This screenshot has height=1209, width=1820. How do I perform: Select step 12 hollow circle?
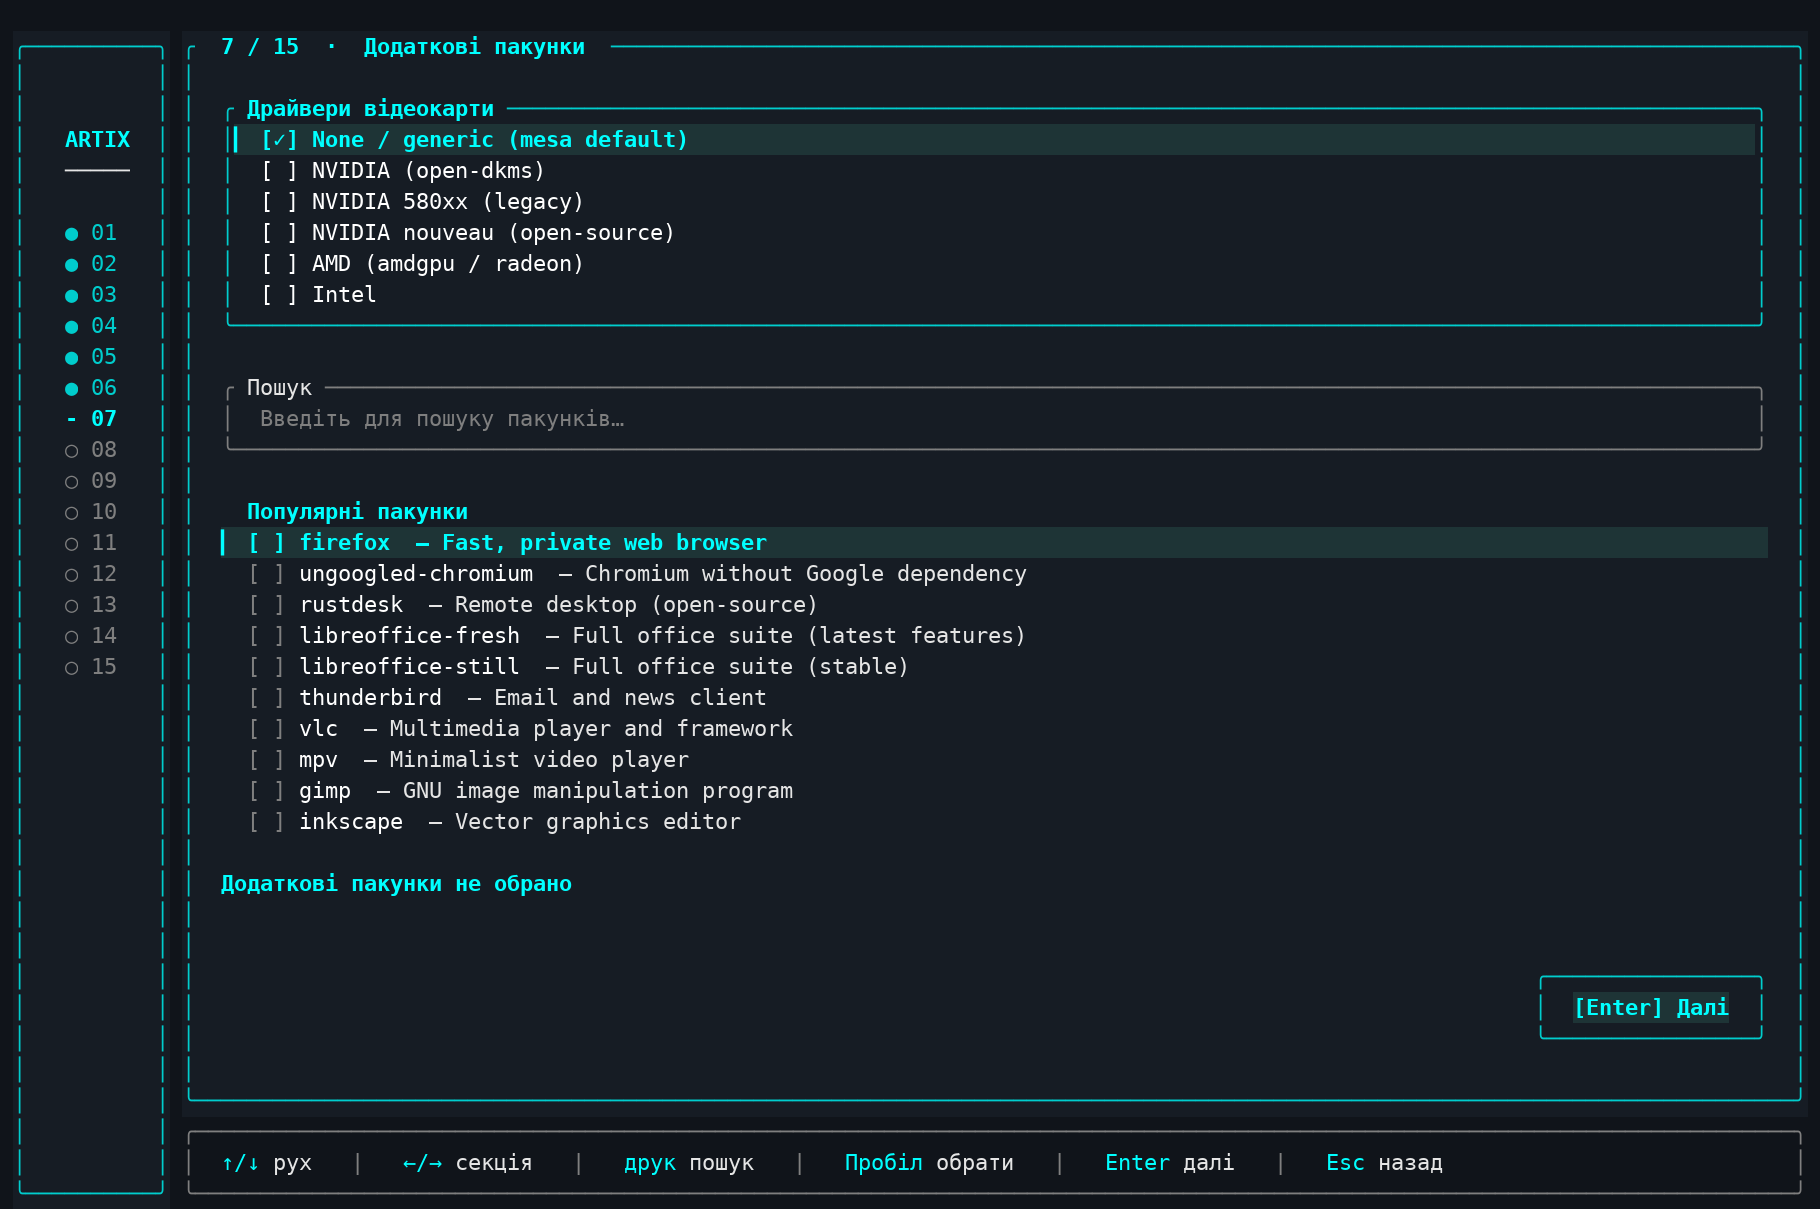(91, 574)
